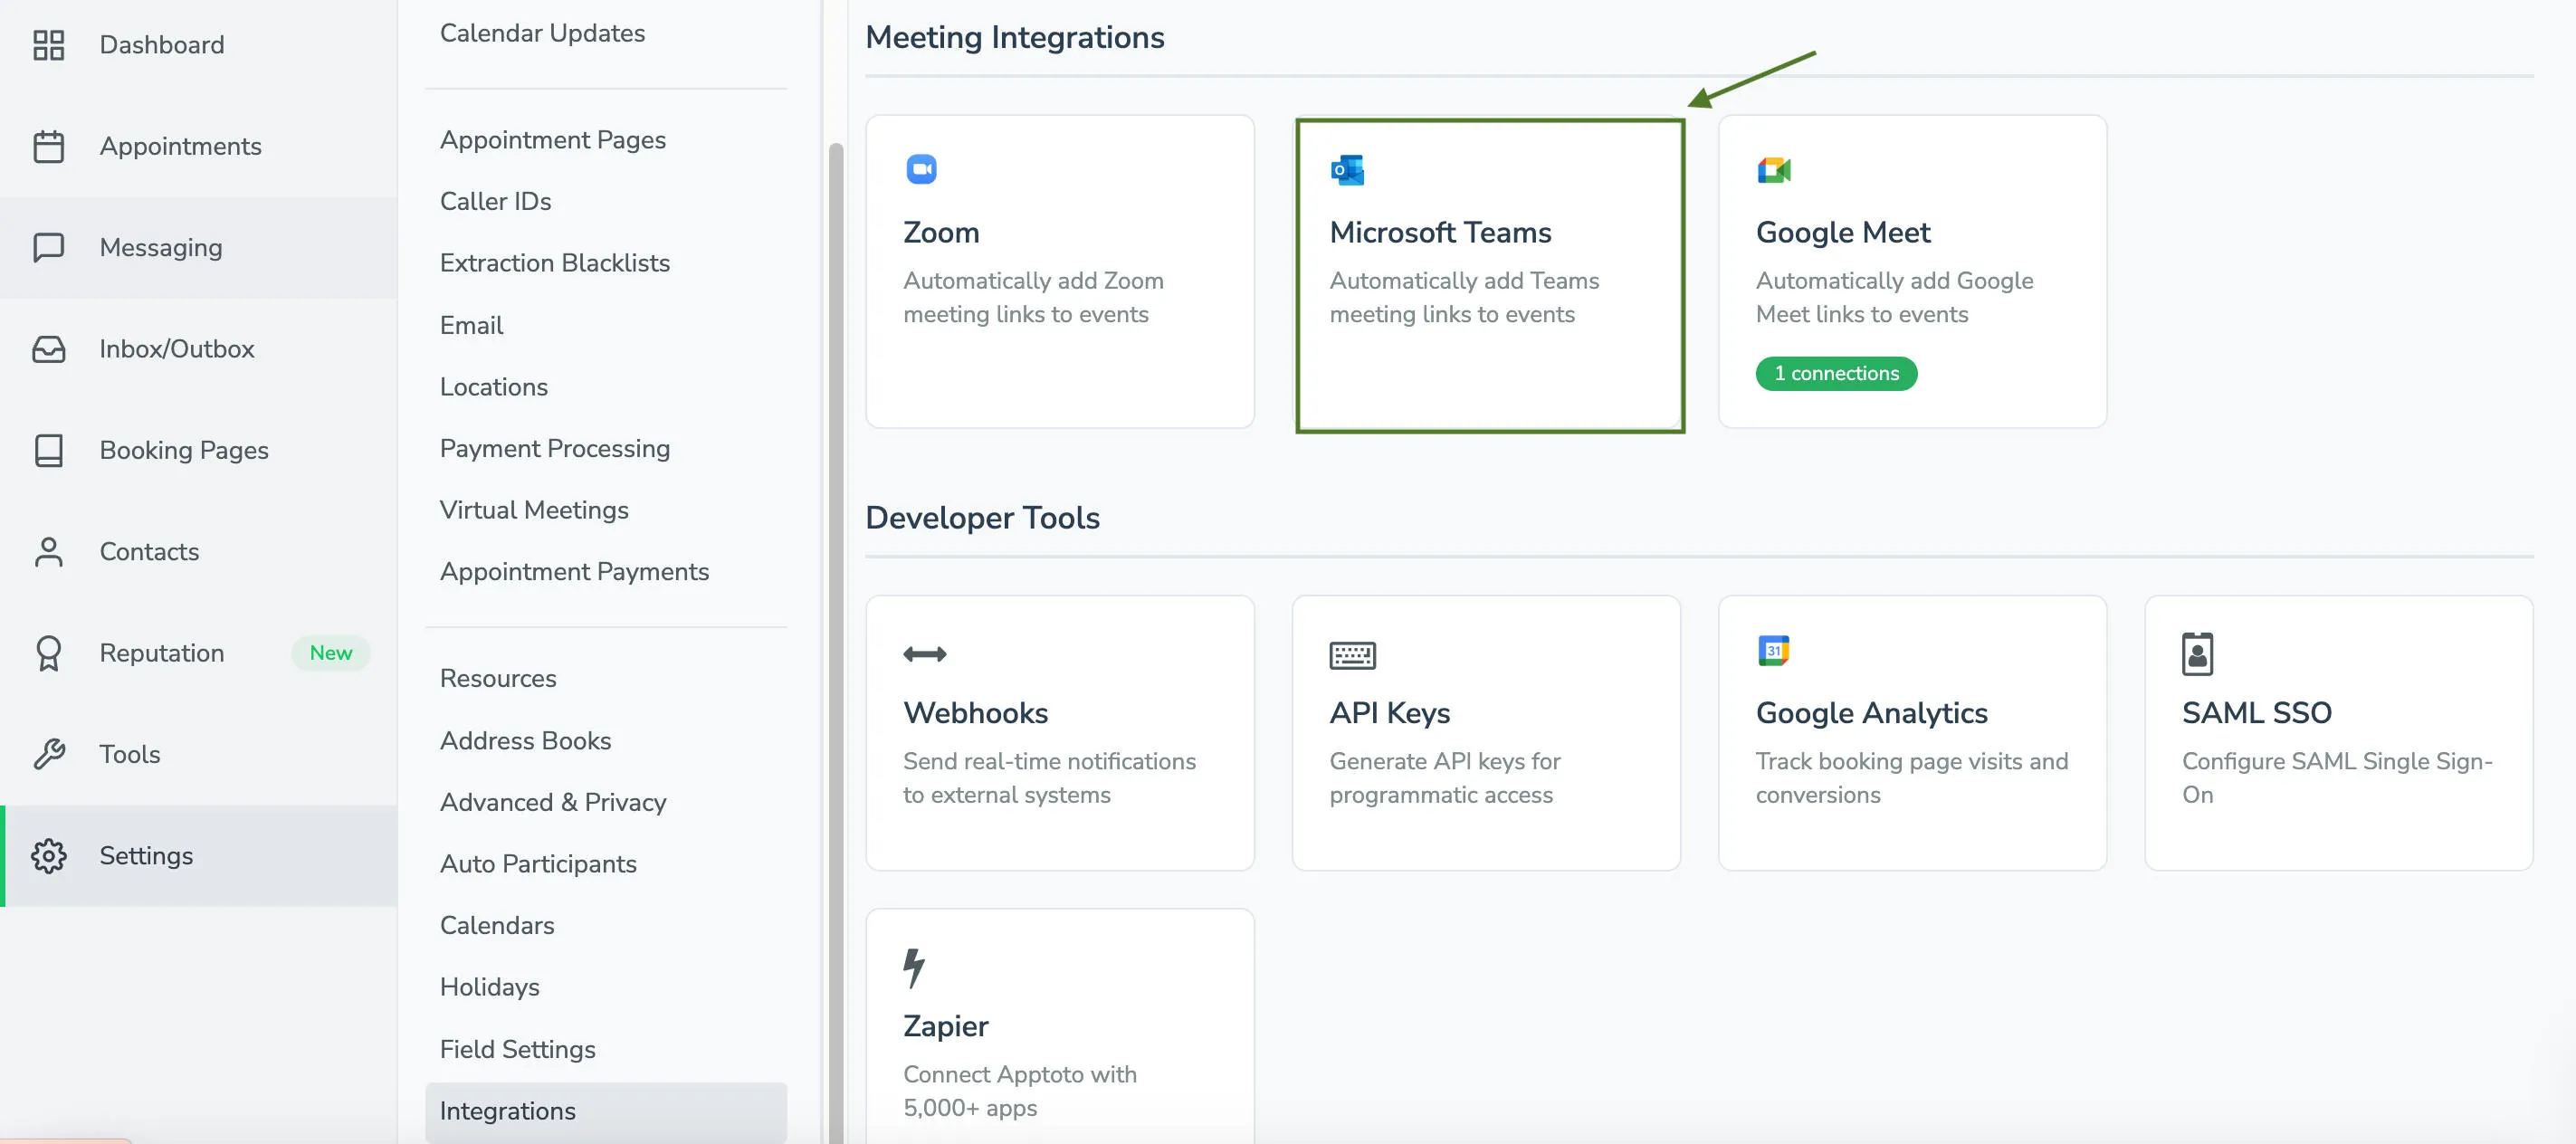View Google Meet's 1 connections badge

(1836, 373)
